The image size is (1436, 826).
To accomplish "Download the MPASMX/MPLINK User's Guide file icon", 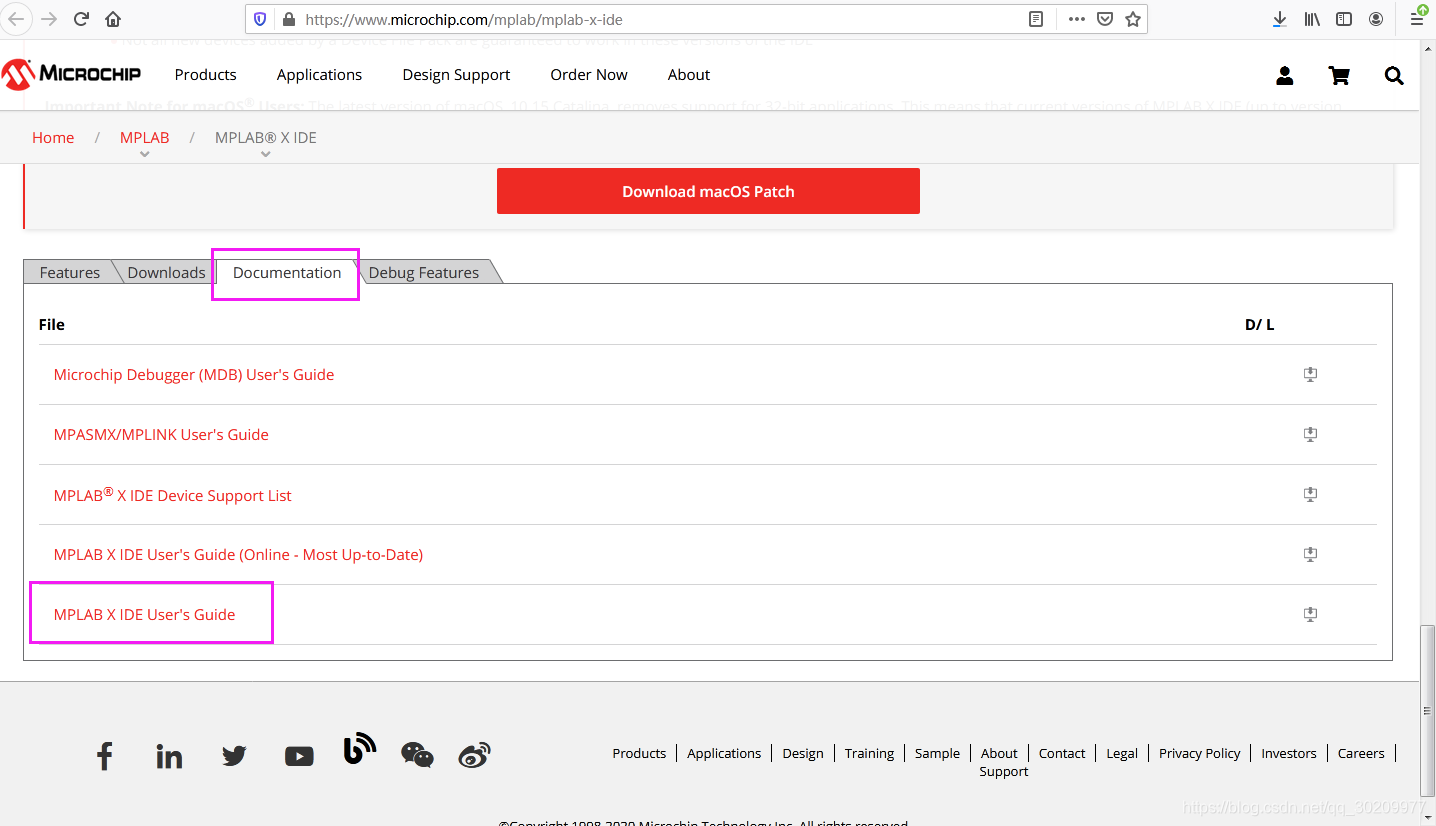I will 1310,434.
